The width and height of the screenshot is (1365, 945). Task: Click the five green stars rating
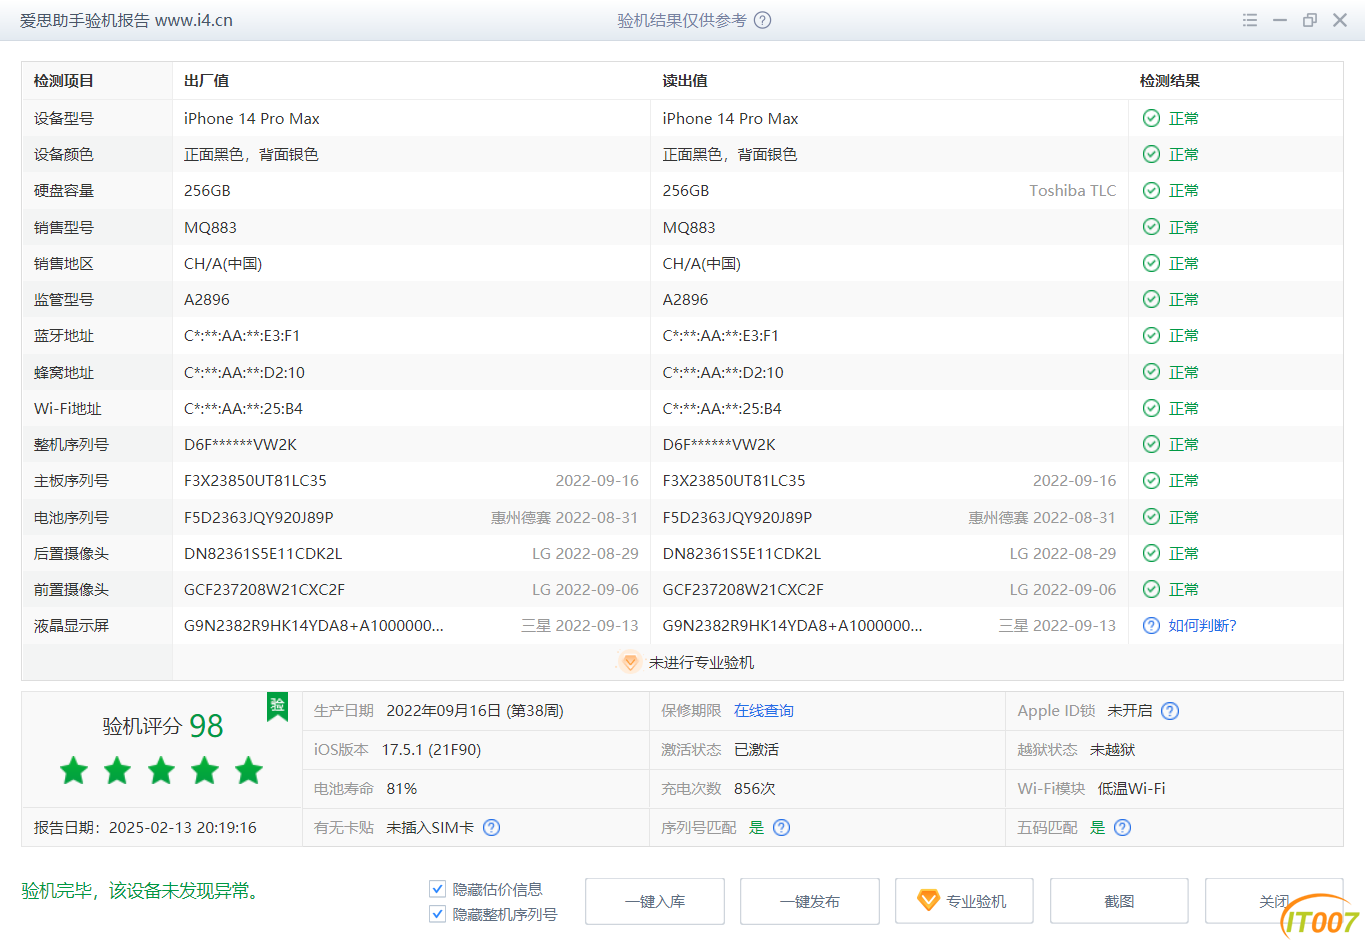point(161,770)
